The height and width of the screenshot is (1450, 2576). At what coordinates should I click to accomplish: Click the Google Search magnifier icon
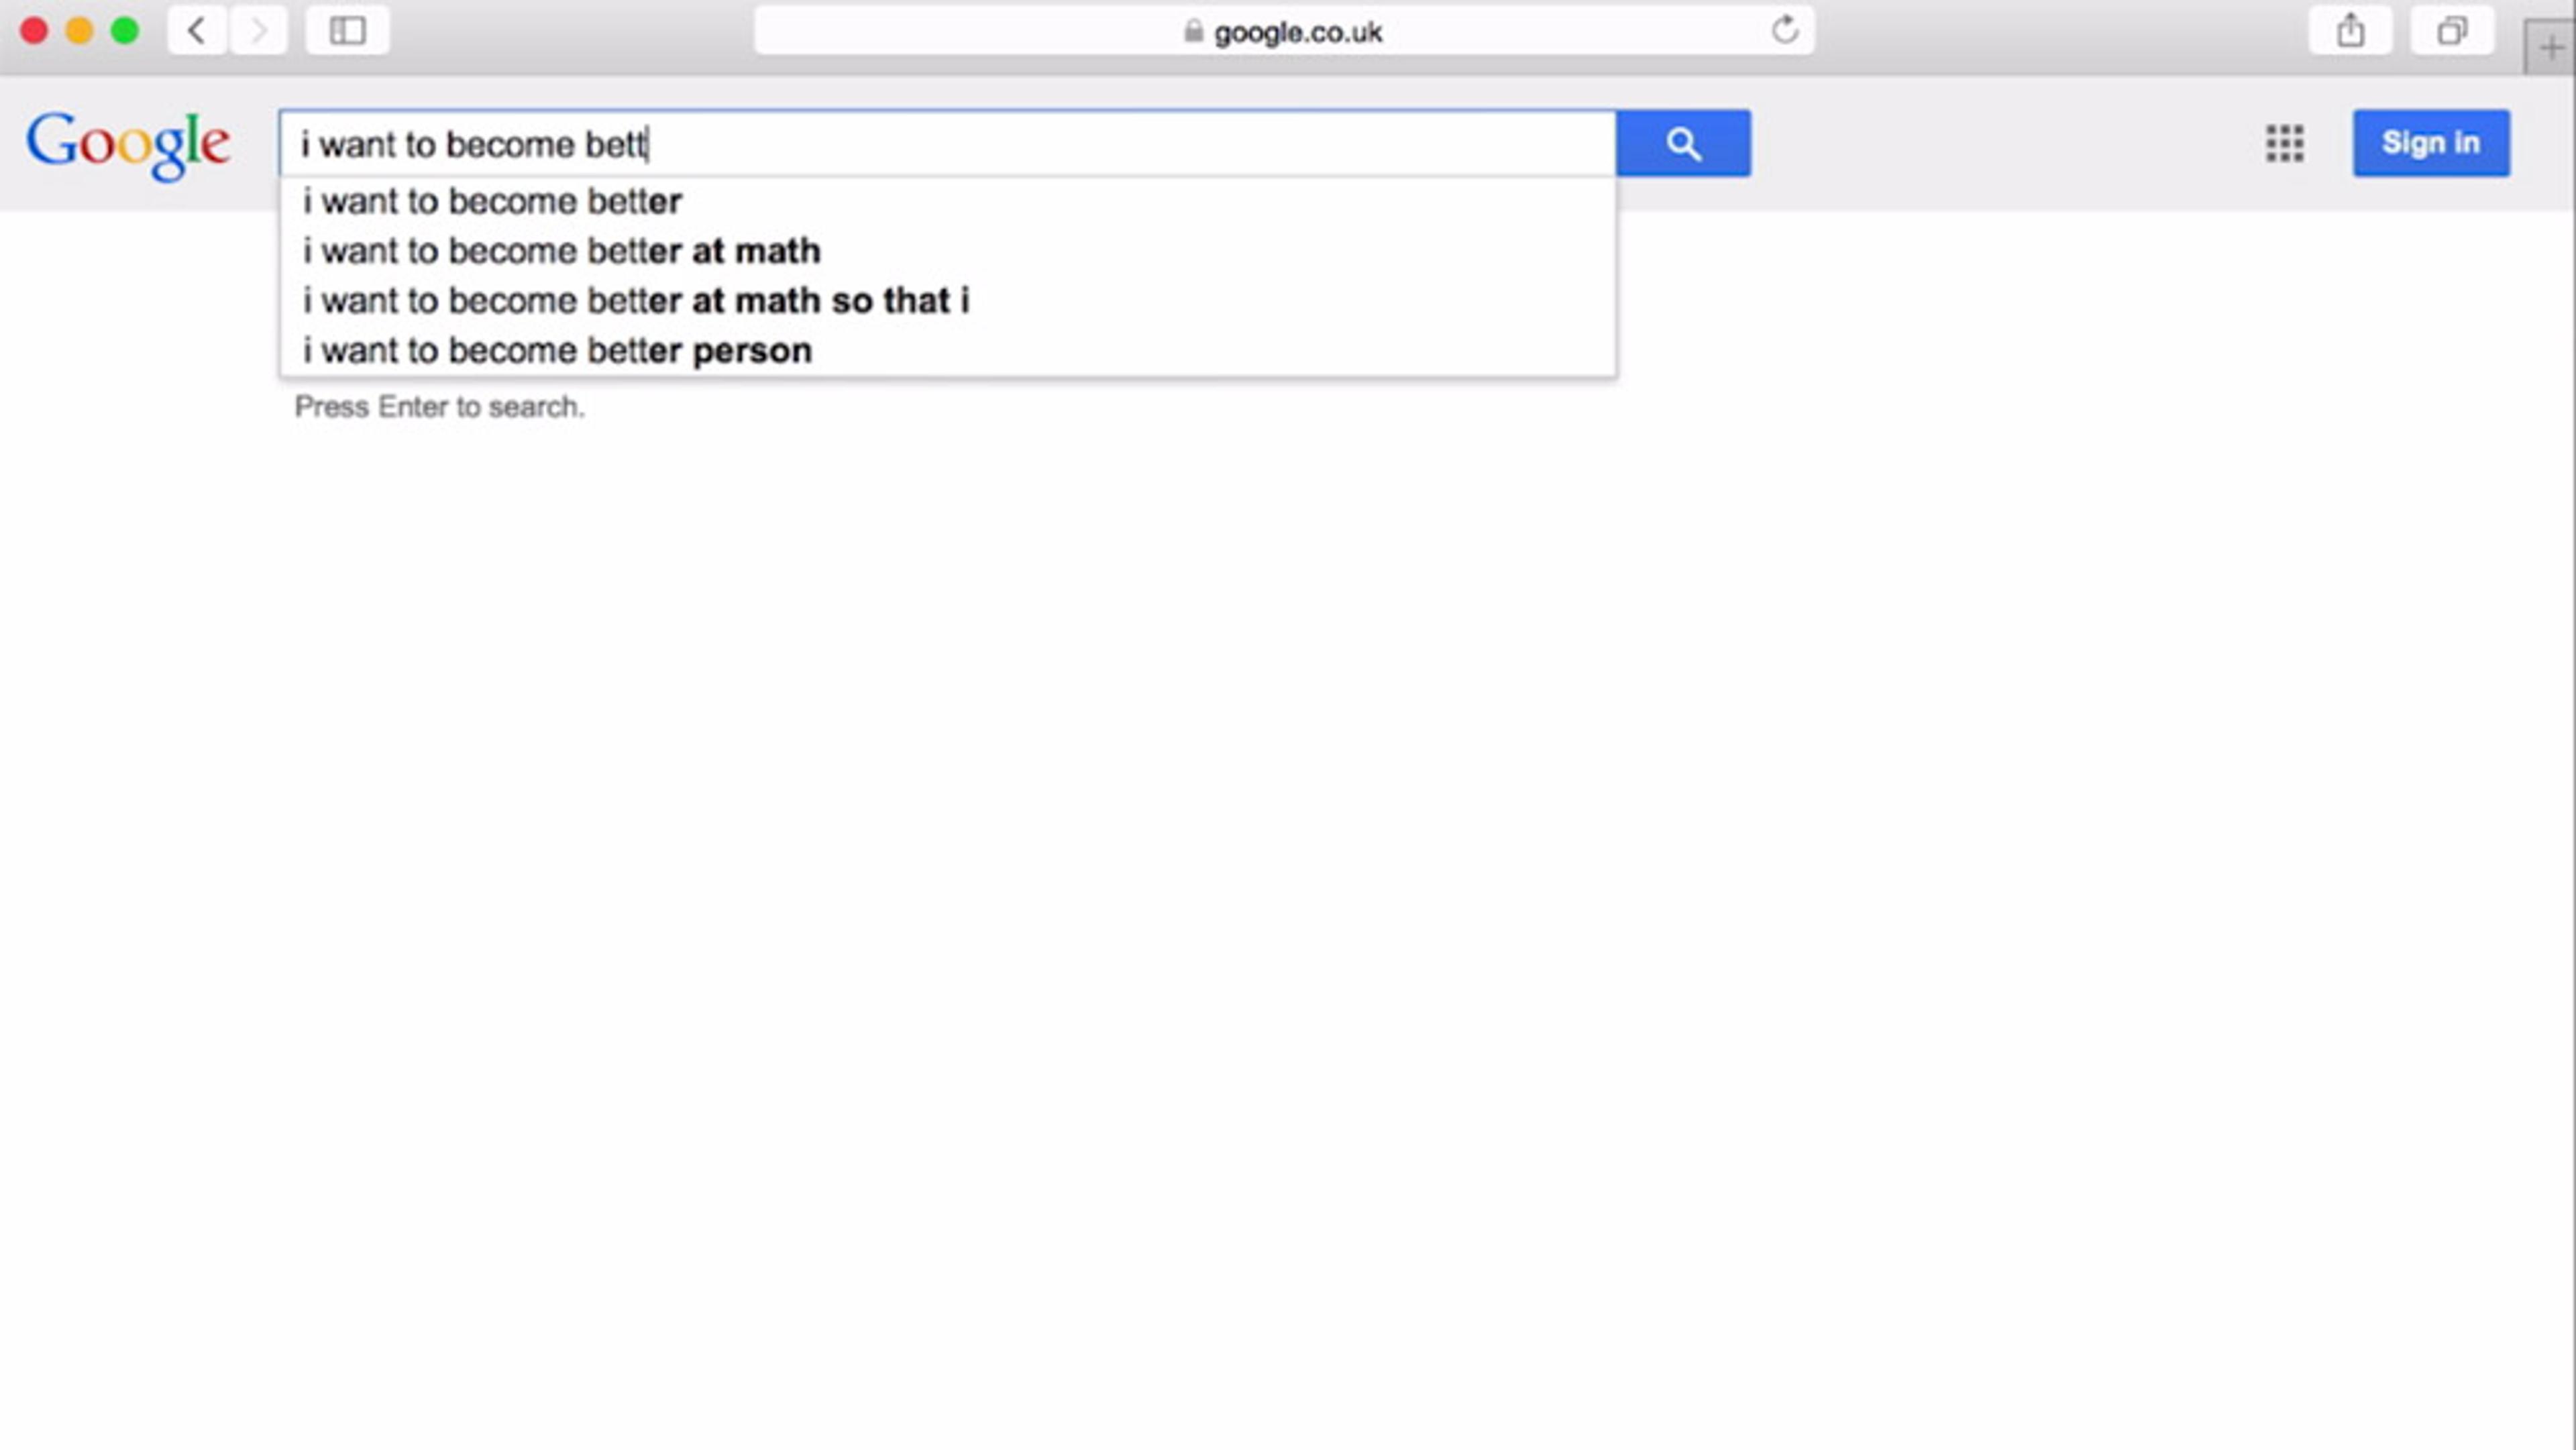(x=1683, y=143)
